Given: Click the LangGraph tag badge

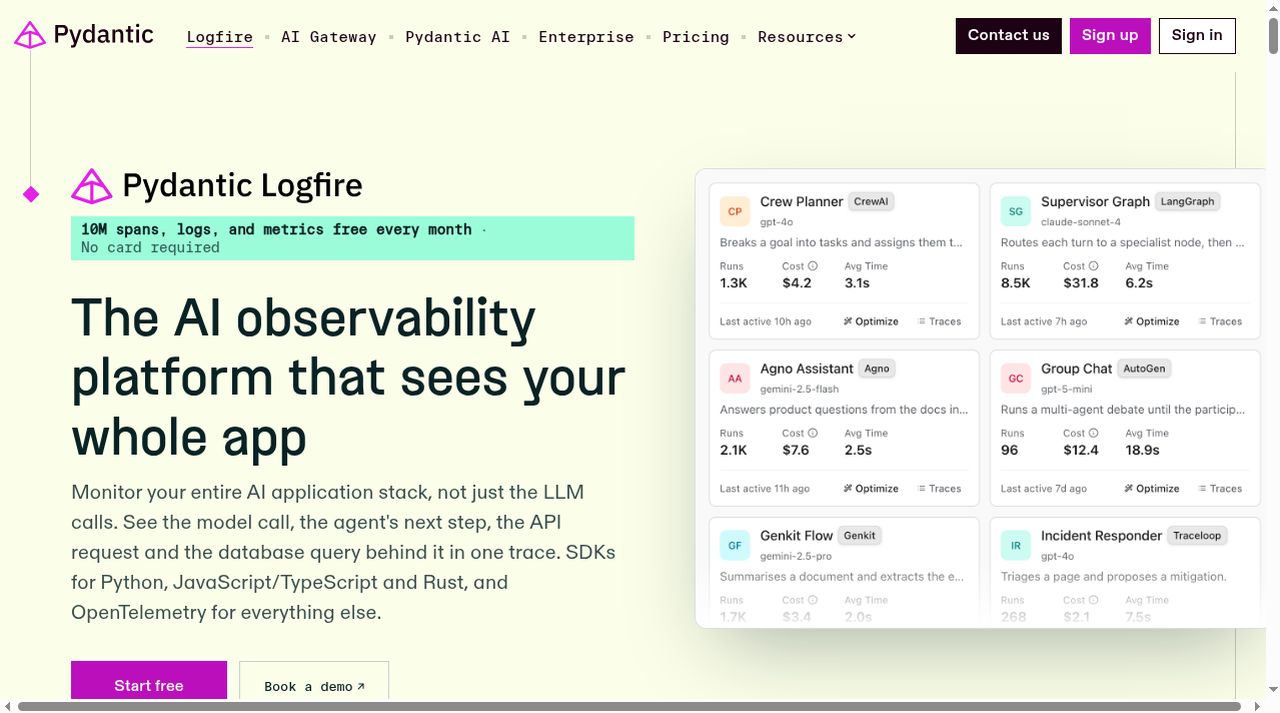Looking at the screenshot, I should tap(1187, 201).
